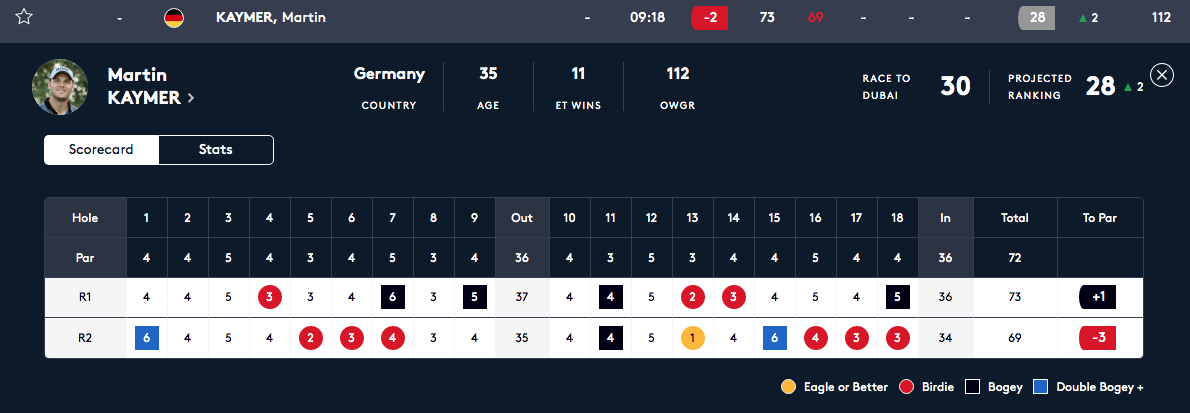1190x413 pixels.
Task: Favorite Martin Kaymer with the star icon
Action: (x=24, y=17)
